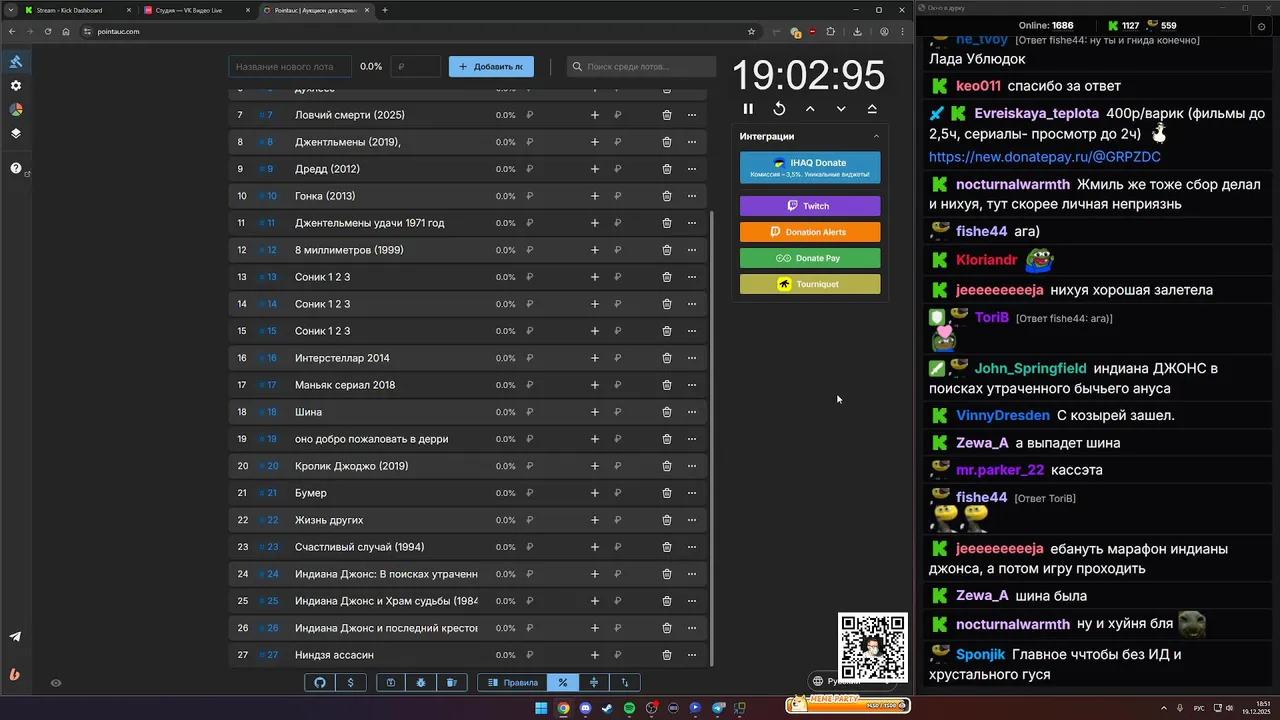Screen dimensions: 1280x720
Task: Open more options for Гонка (2013)
Action: coord(692,196)
